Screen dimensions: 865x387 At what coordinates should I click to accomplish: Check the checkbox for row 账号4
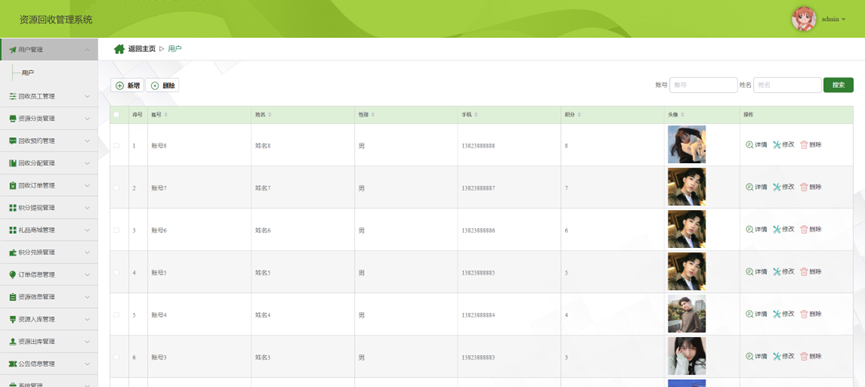(116, 315)
